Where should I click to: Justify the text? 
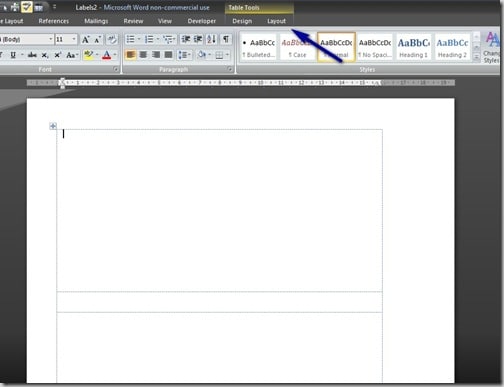click(x=169, y=55)
